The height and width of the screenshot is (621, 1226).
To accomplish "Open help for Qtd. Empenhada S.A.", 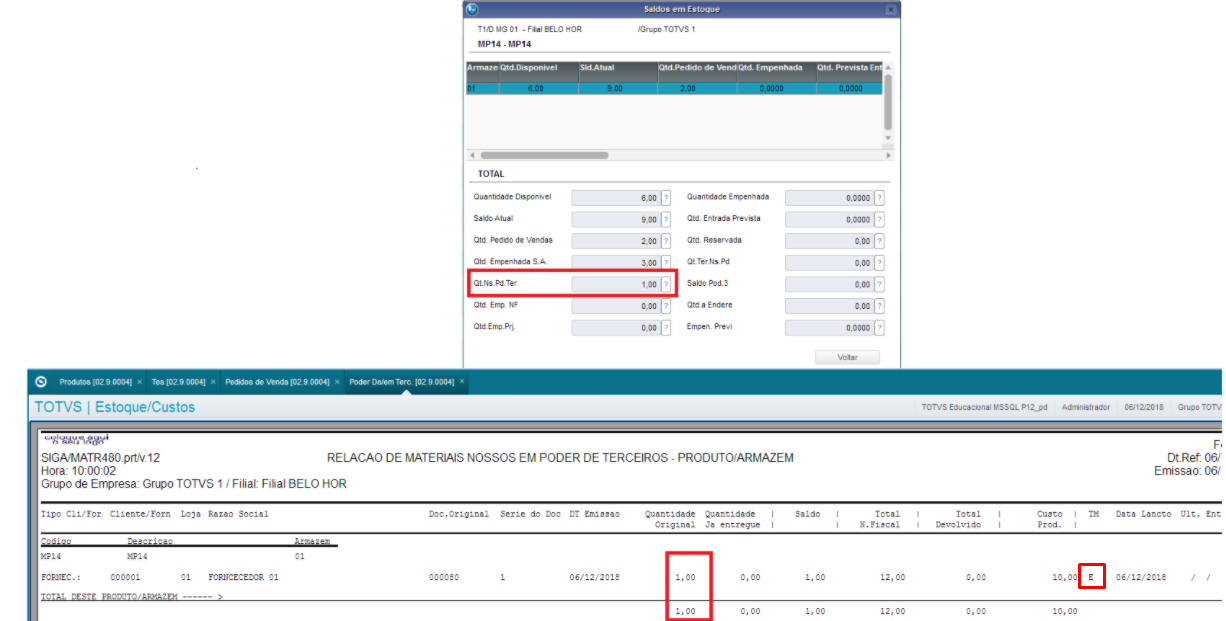I will click(x=666, y=263).
